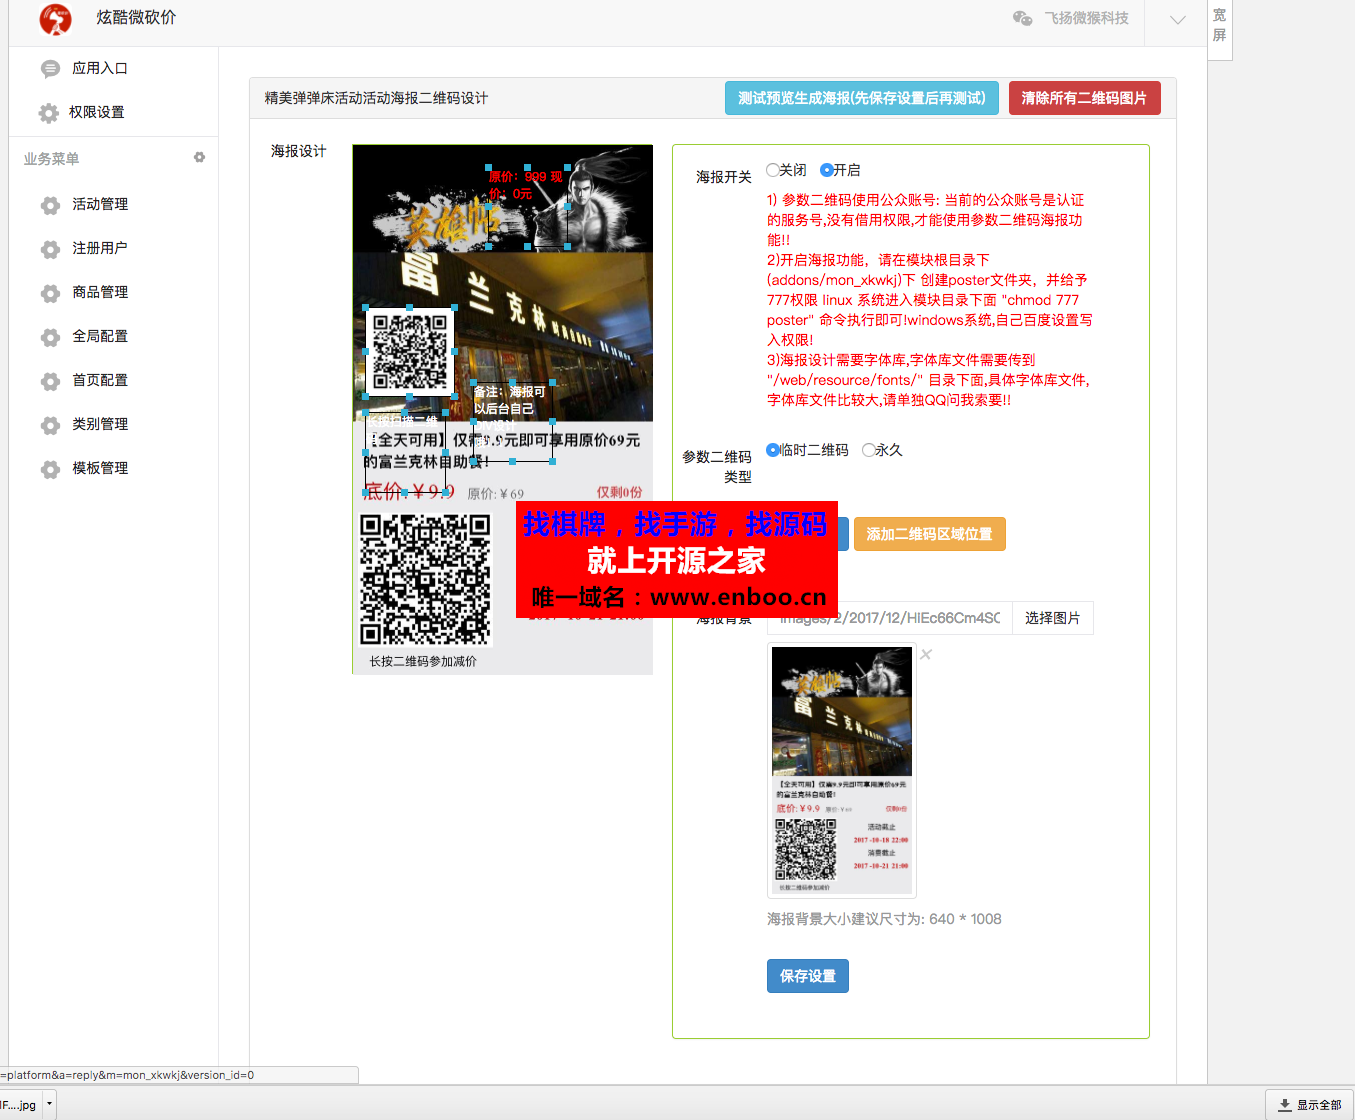The width and height of the screenshot is (1355, 1120).
Task: Click 业务菜单 section header
Action: tap(52, 159)
